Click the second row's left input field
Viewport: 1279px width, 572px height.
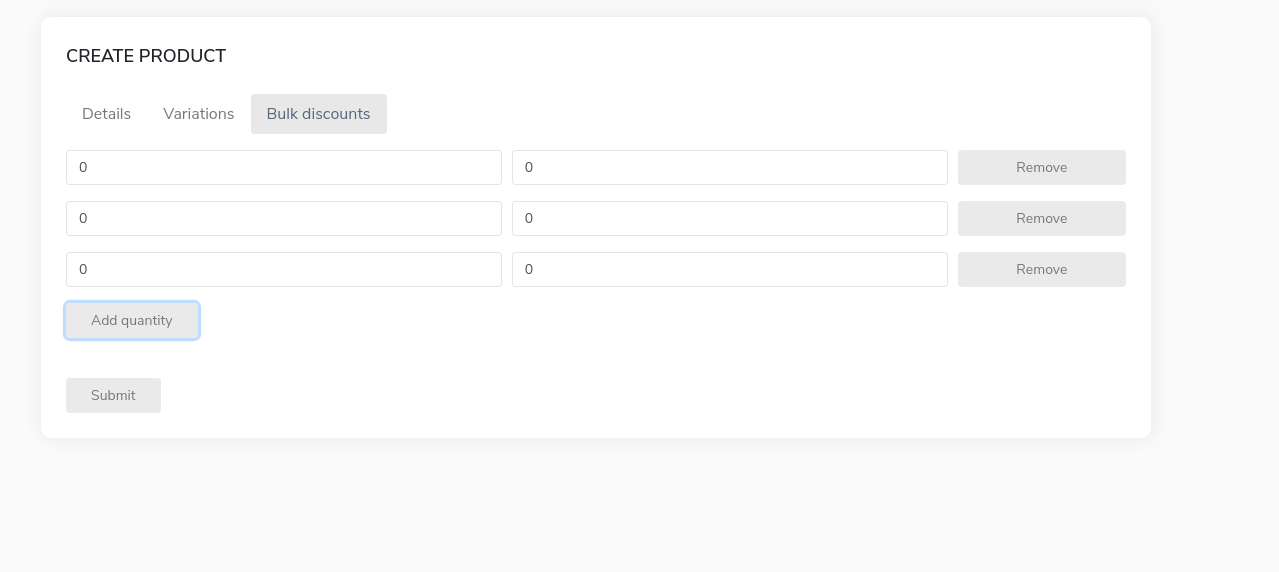[x=283, y=219]
